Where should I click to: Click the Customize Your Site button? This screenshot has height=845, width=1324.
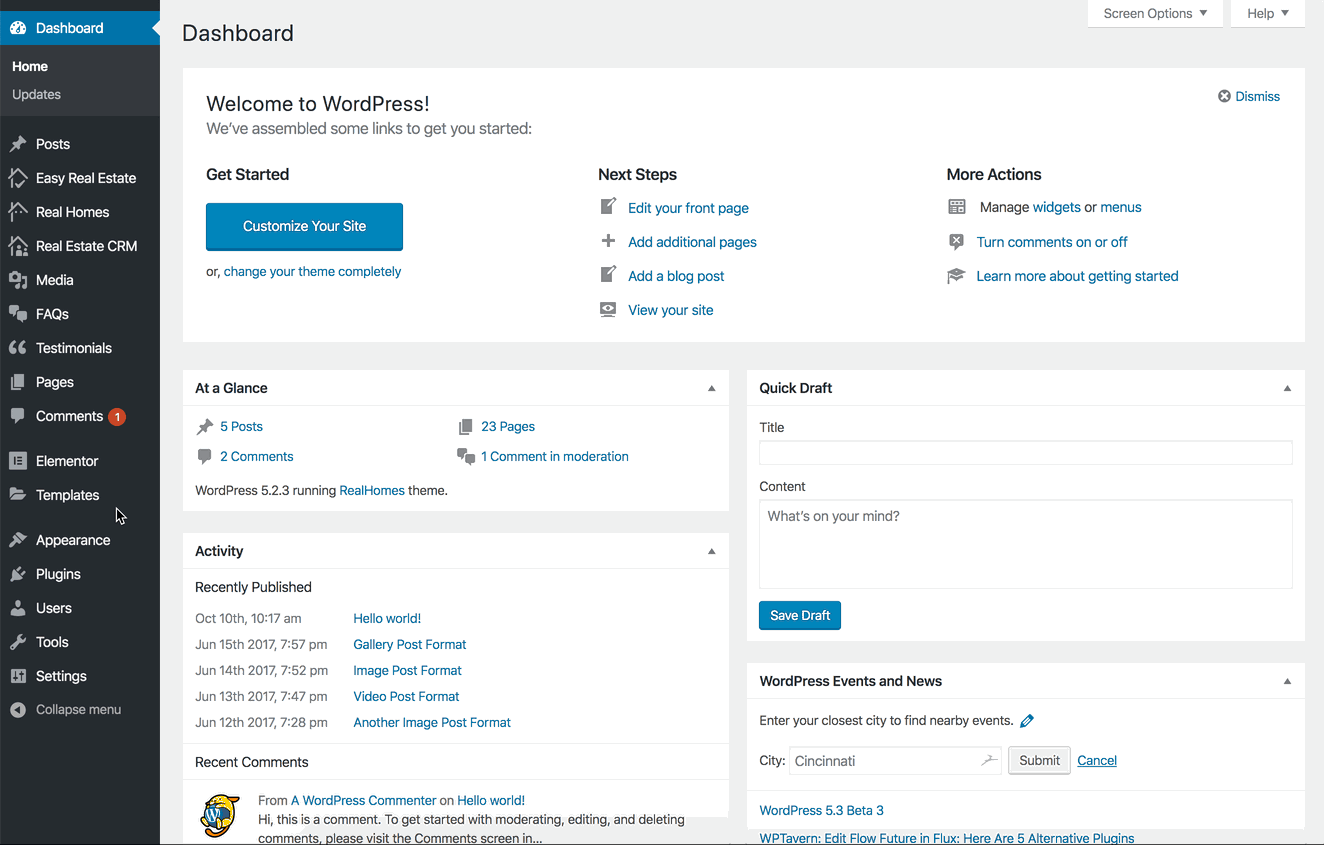click(304, 226)
